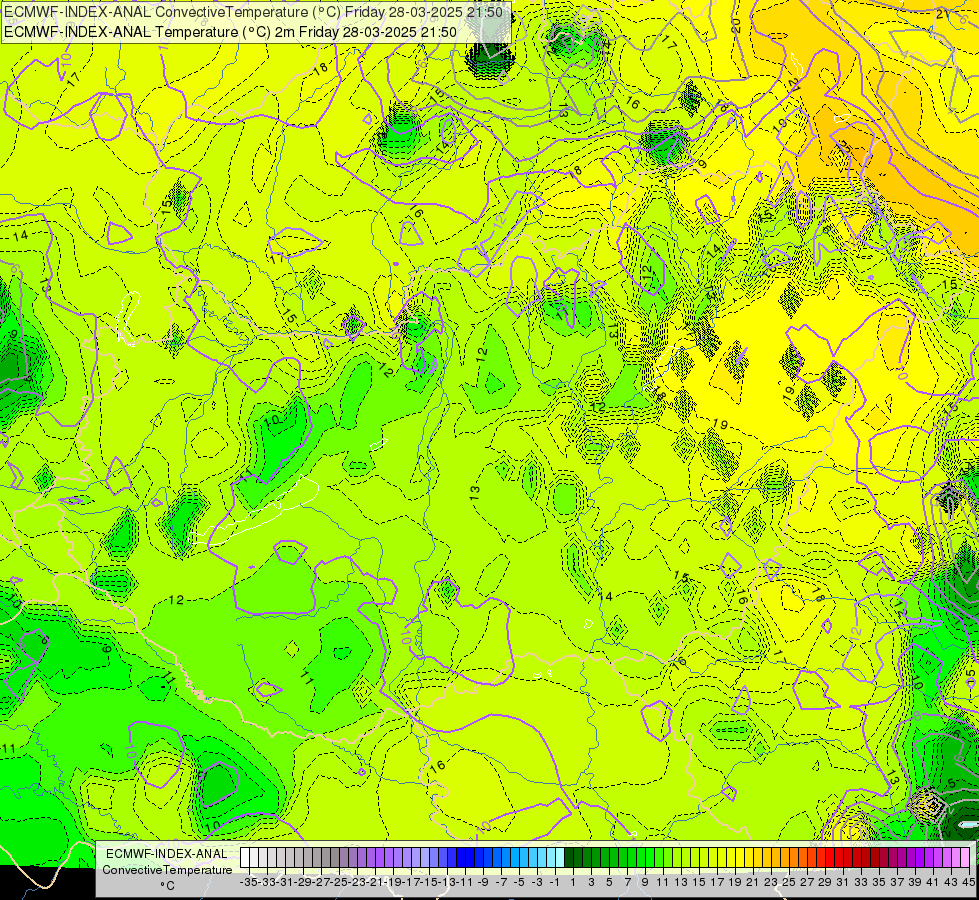The image size is (979, 900).
Task: Select the orange swatch above legend value 25
Action: pos(785,857)
